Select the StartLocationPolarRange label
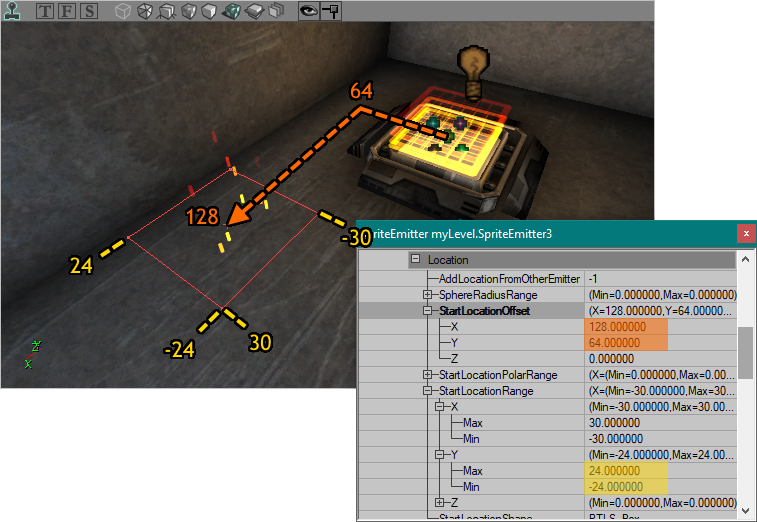757x522 pixels. [498, 375]
